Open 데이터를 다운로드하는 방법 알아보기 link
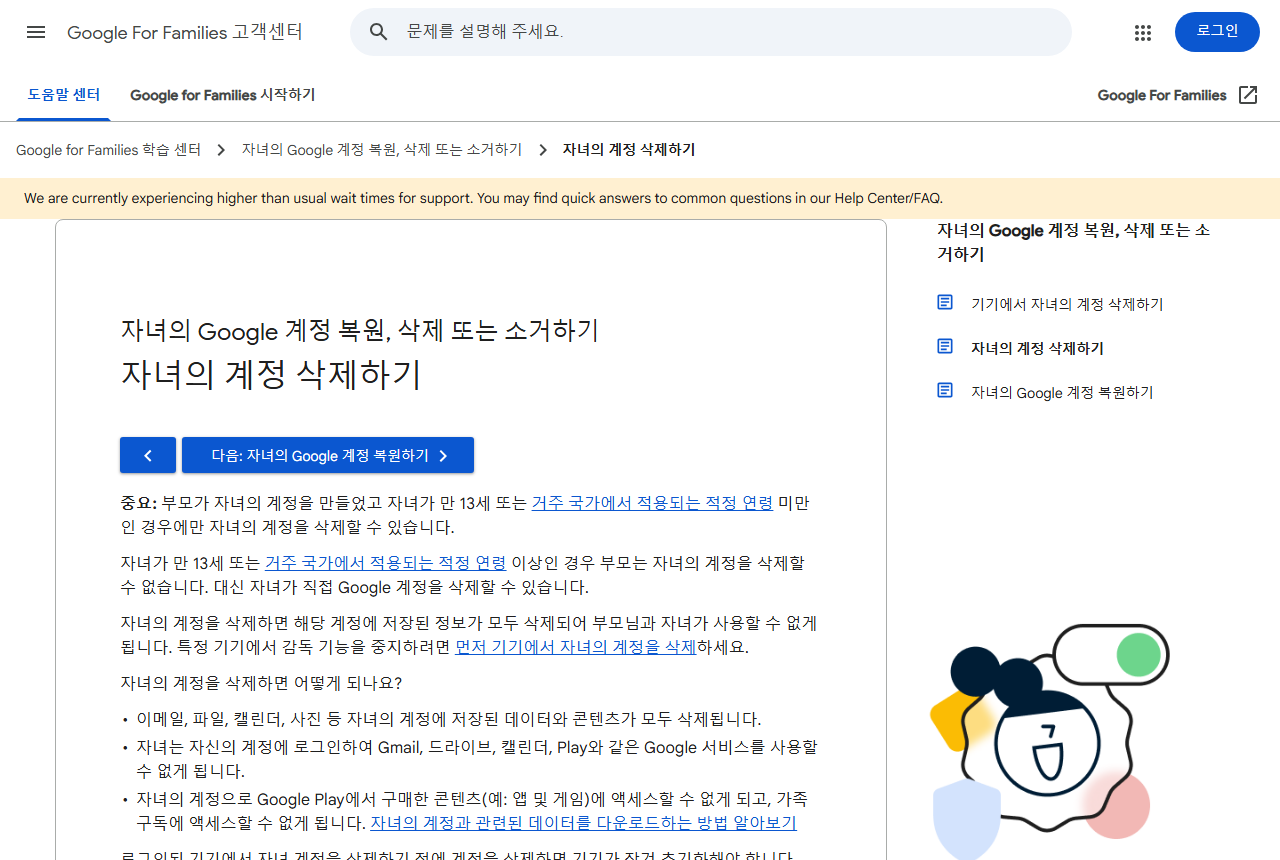Viewport: 1280px width, 860px height. pyautogui.click(x=583, y=823)
